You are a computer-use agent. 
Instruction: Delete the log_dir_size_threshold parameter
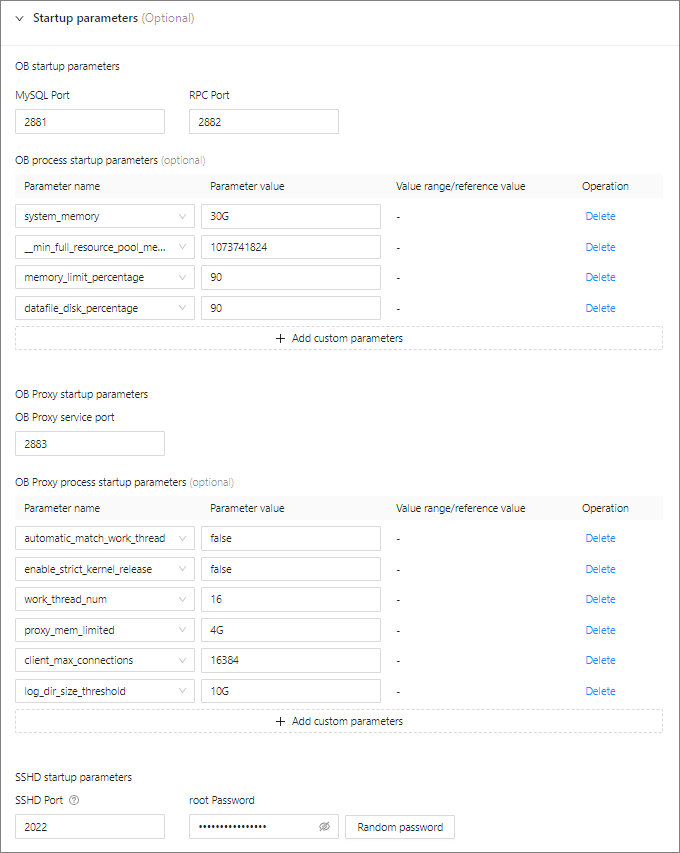[600, 691]
